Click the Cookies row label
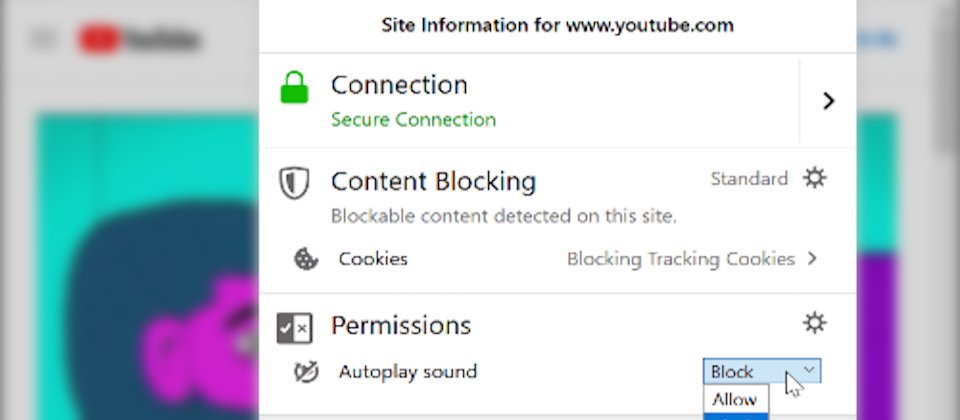 (x=373, y=259)
